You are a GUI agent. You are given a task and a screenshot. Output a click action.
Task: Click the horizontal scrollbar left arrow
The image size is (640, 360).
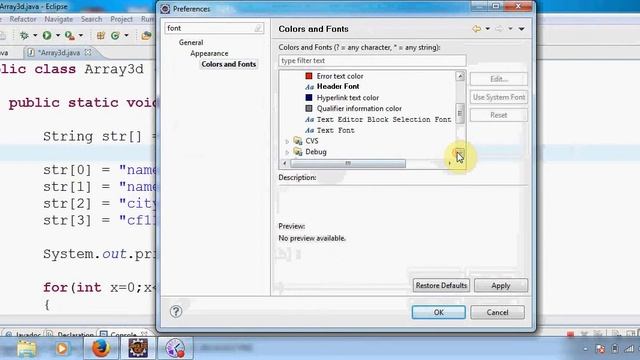click(284, 164)
